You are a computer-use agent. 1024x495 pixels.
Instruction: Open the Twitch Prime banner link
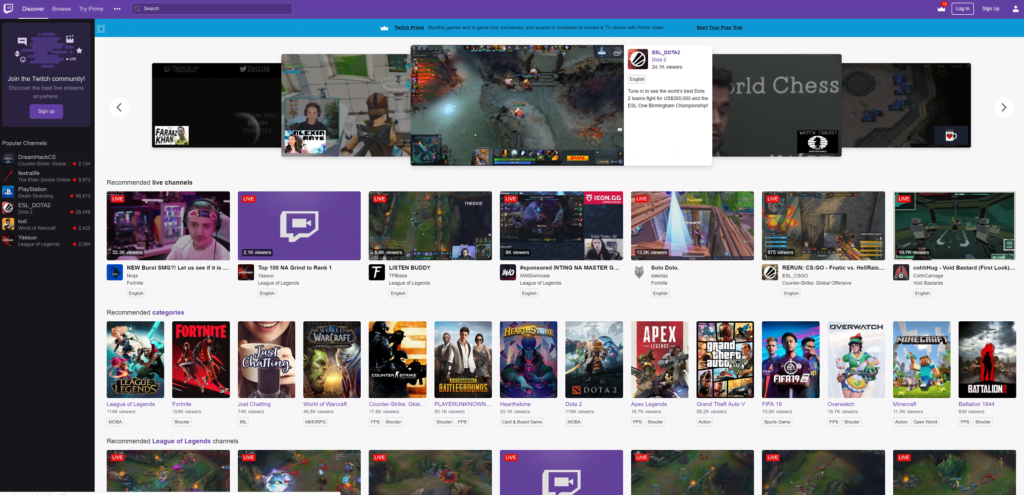pos(409,27)
